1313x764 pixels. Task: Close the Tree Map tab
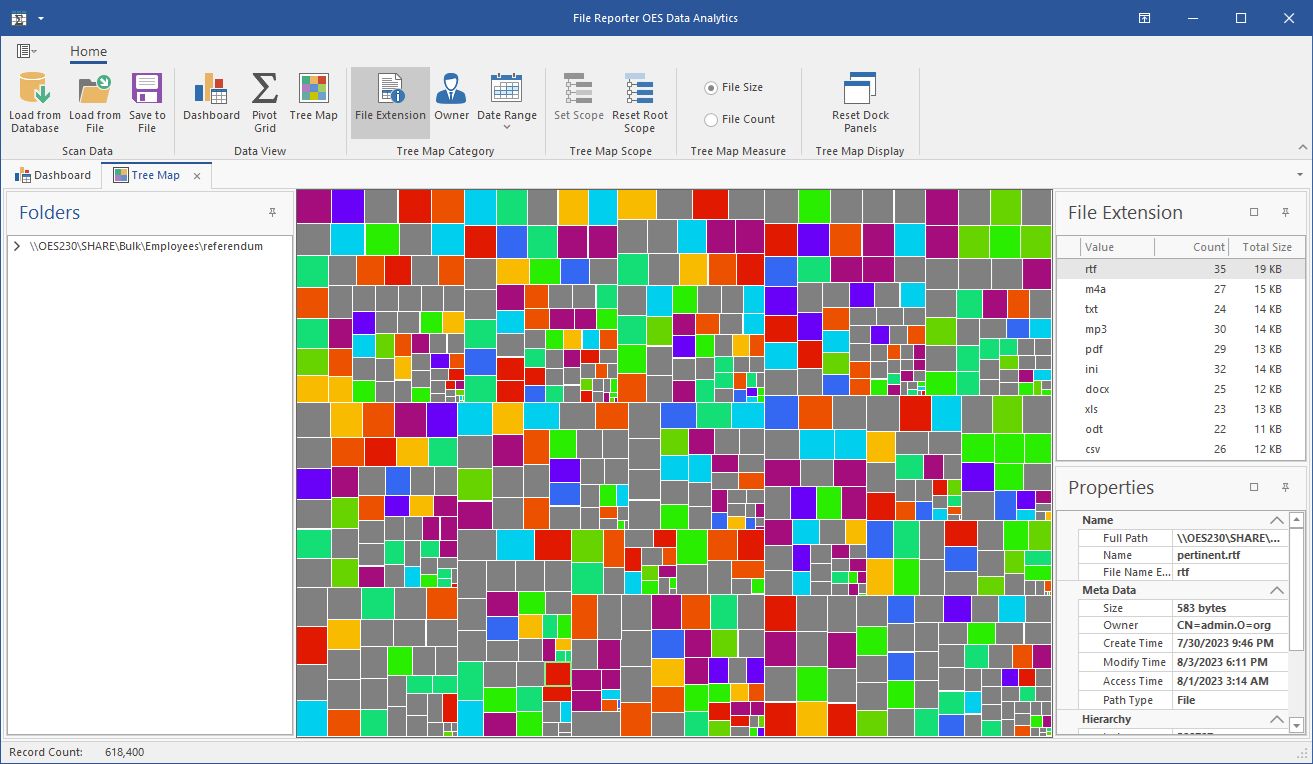198,176
